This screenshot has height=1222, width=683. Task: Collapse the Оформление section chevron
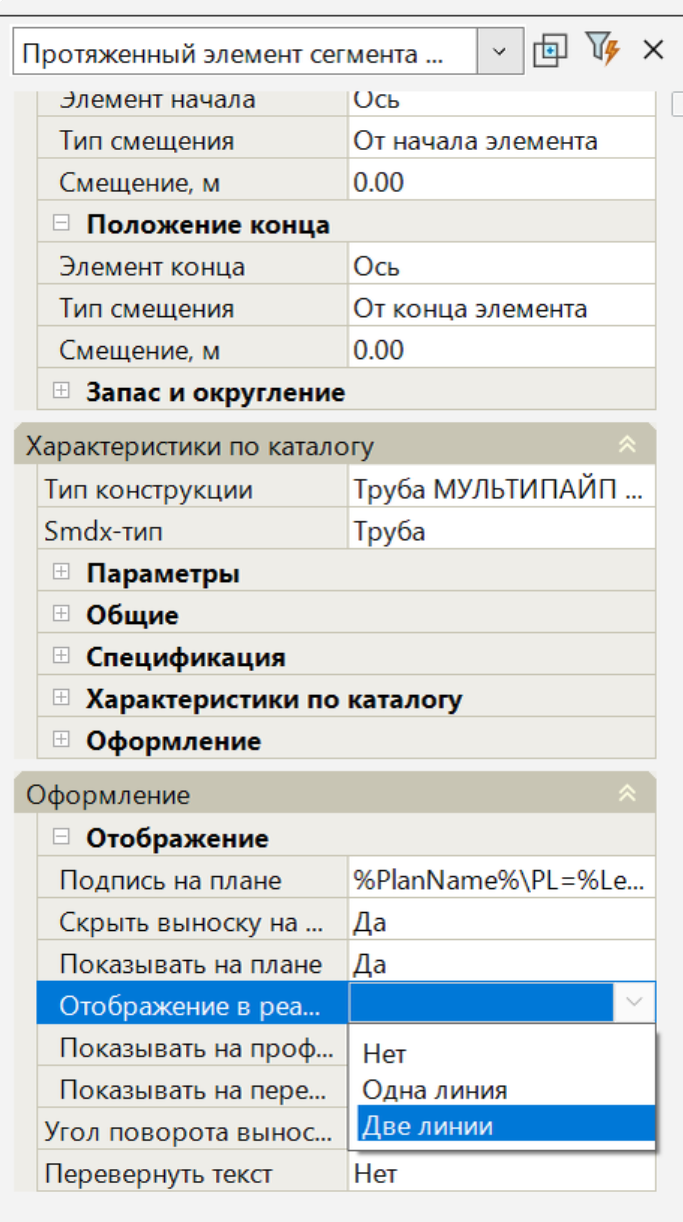(627, 794)
